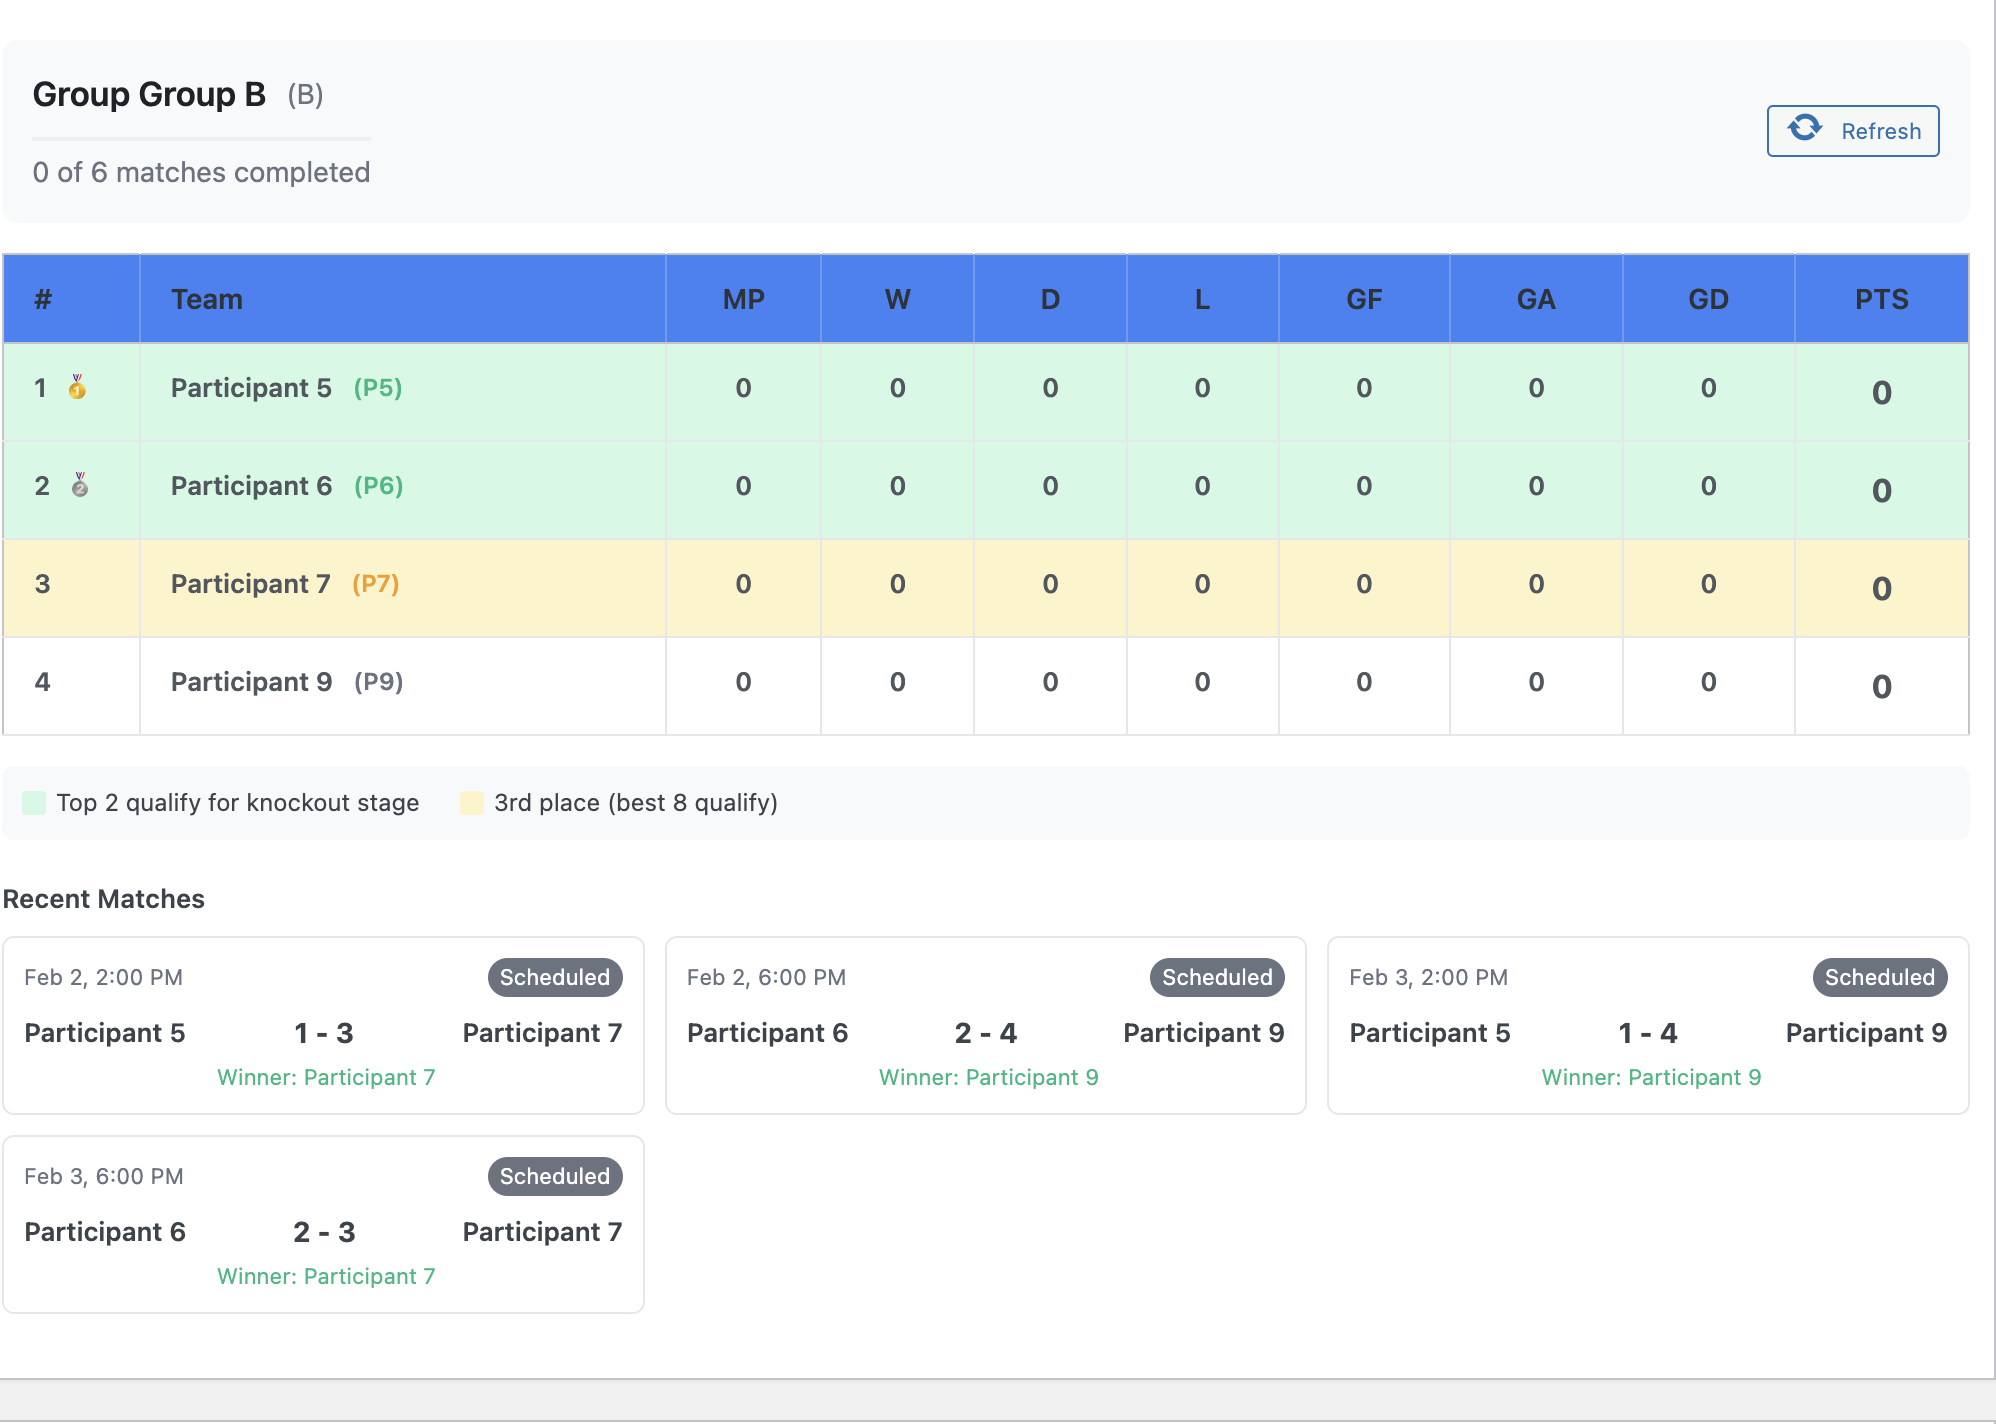Click the Team column header
Screen dimensions: 1996x1424
click(x=207, y=299)
